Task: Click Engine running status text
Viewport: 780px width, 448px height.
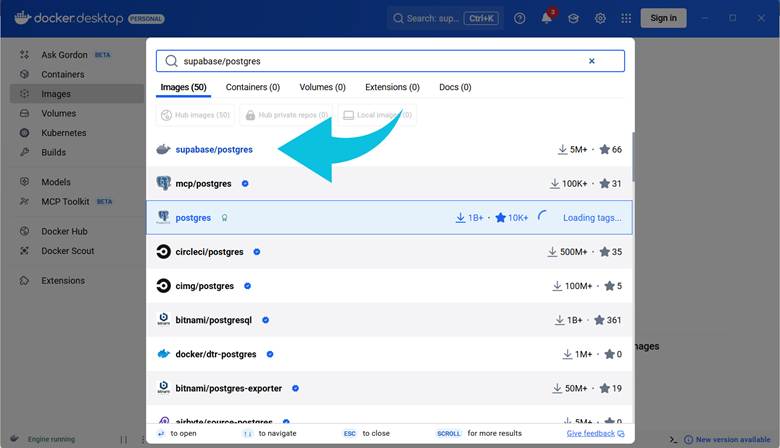Action: pyautogui.click(x=51, y=440)
